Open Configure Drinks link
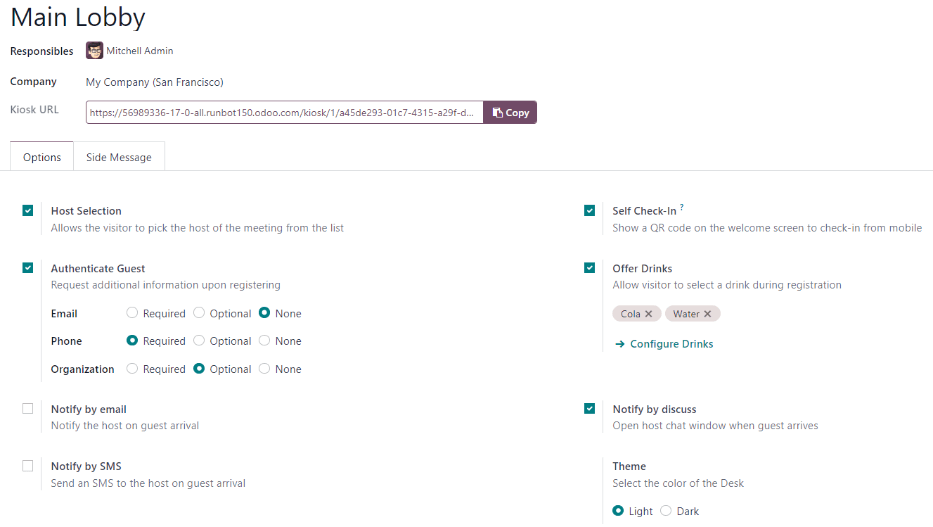This screenshot has width=933, height=527. pyautogui.click(x=664, y=344)
